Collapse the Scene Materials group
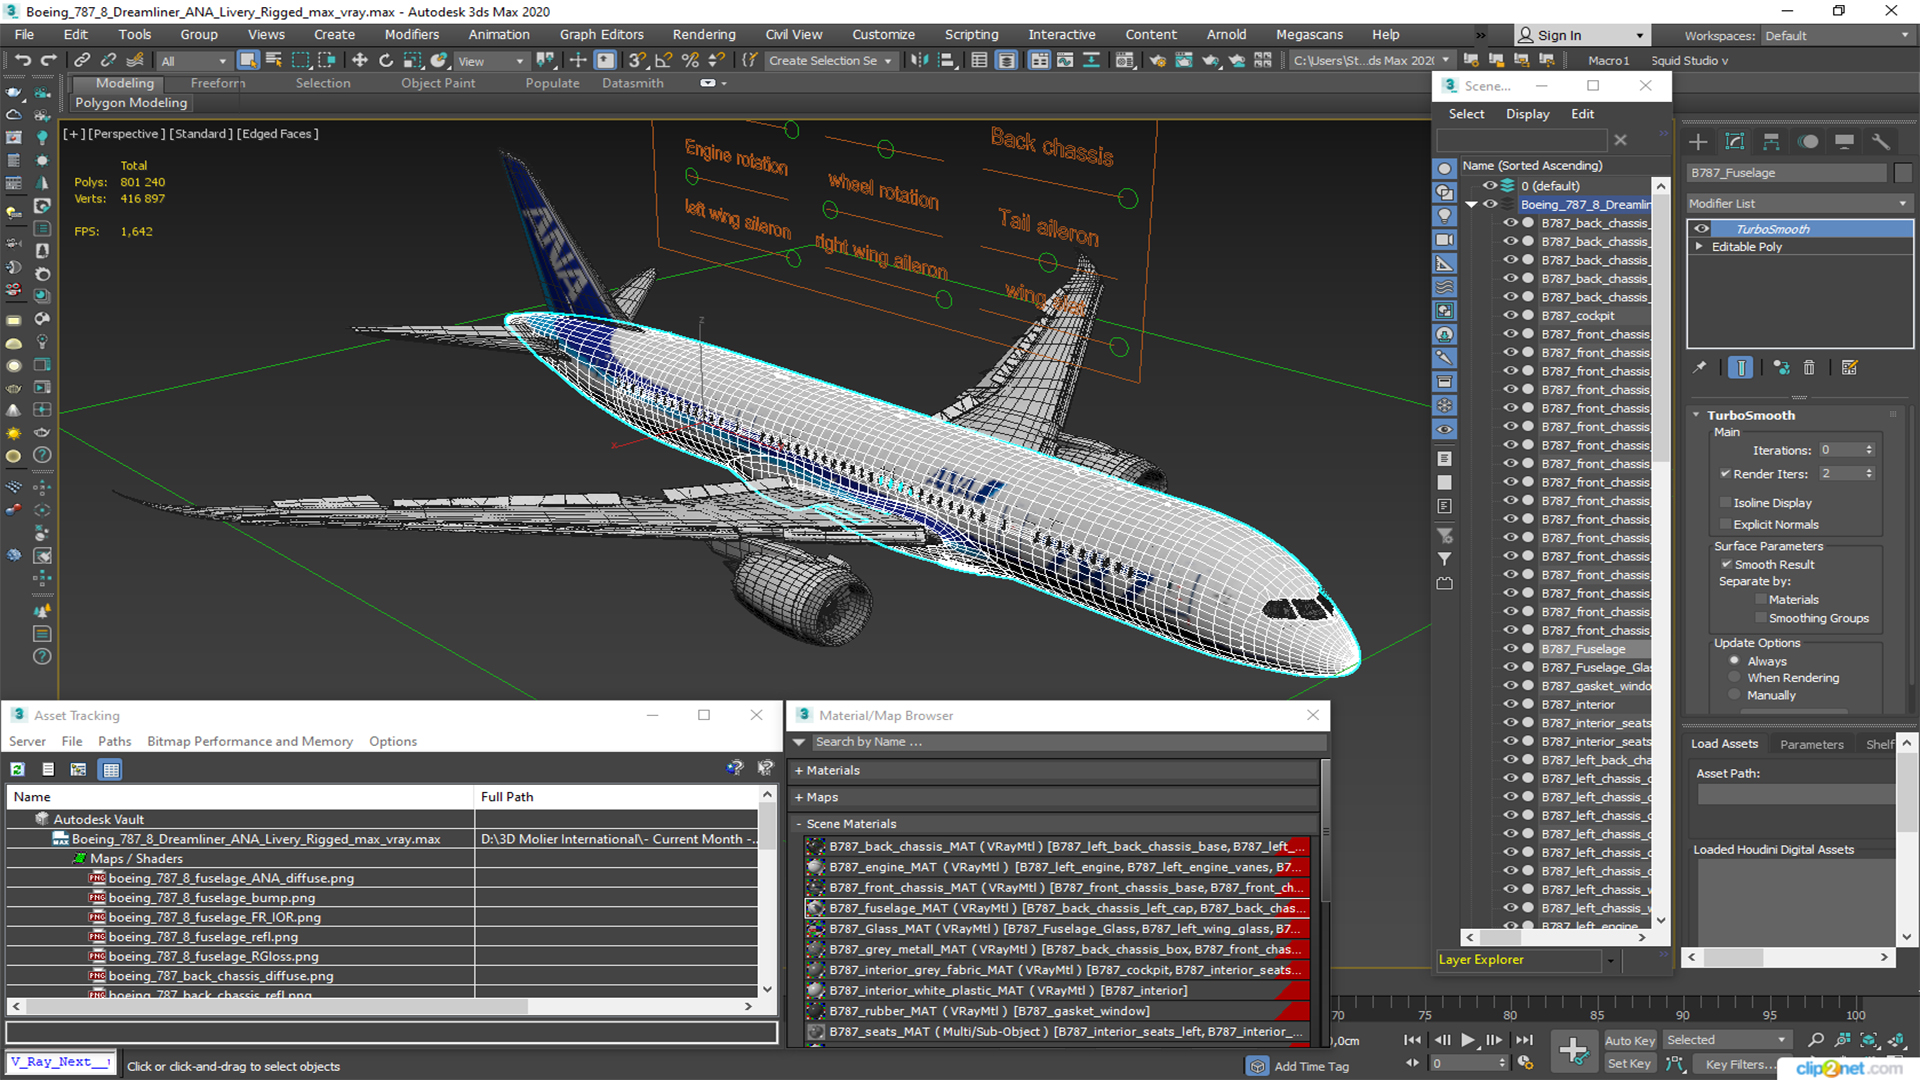The image size is (1920, 1080). coord(799,824)
